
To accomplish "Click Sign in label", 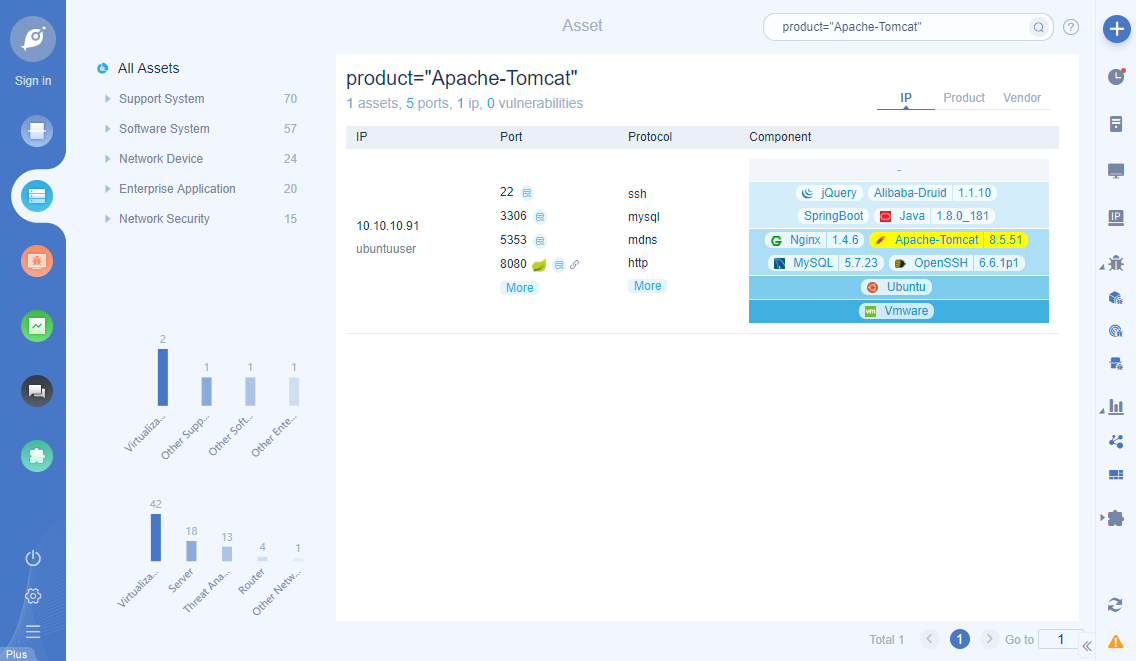I will click(x=33, y=80).
